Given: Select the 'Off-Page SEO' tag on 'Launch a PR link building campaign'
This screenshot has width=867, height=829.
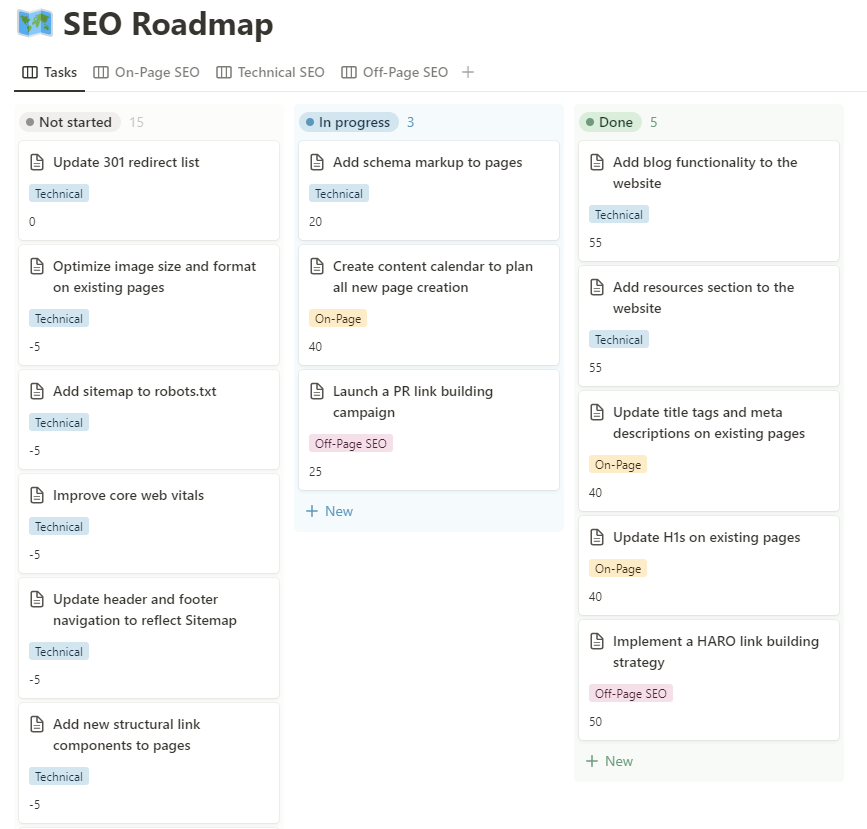Looking at the screenshot, I should point(351,443).
